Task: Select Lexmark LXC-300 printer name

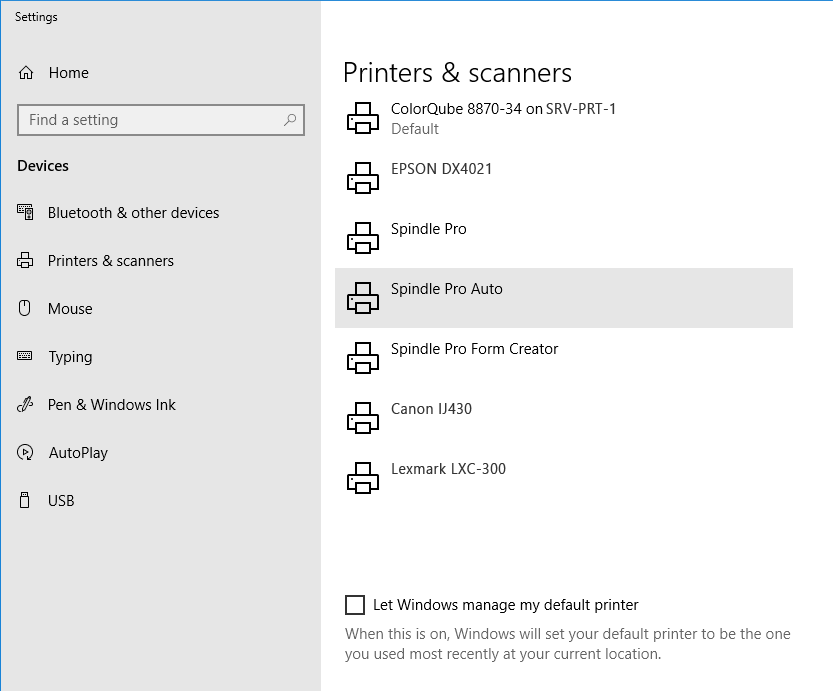Action: 448,469
